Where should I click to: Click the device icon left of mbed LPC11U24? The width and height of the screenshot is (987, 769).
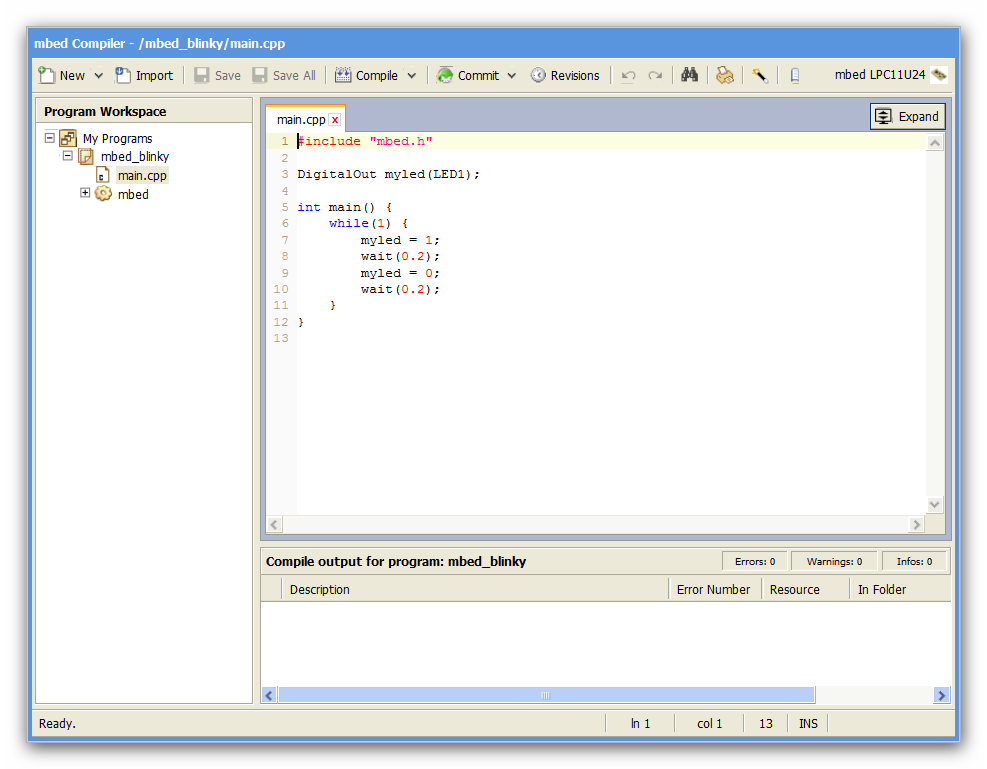point(795,75)
